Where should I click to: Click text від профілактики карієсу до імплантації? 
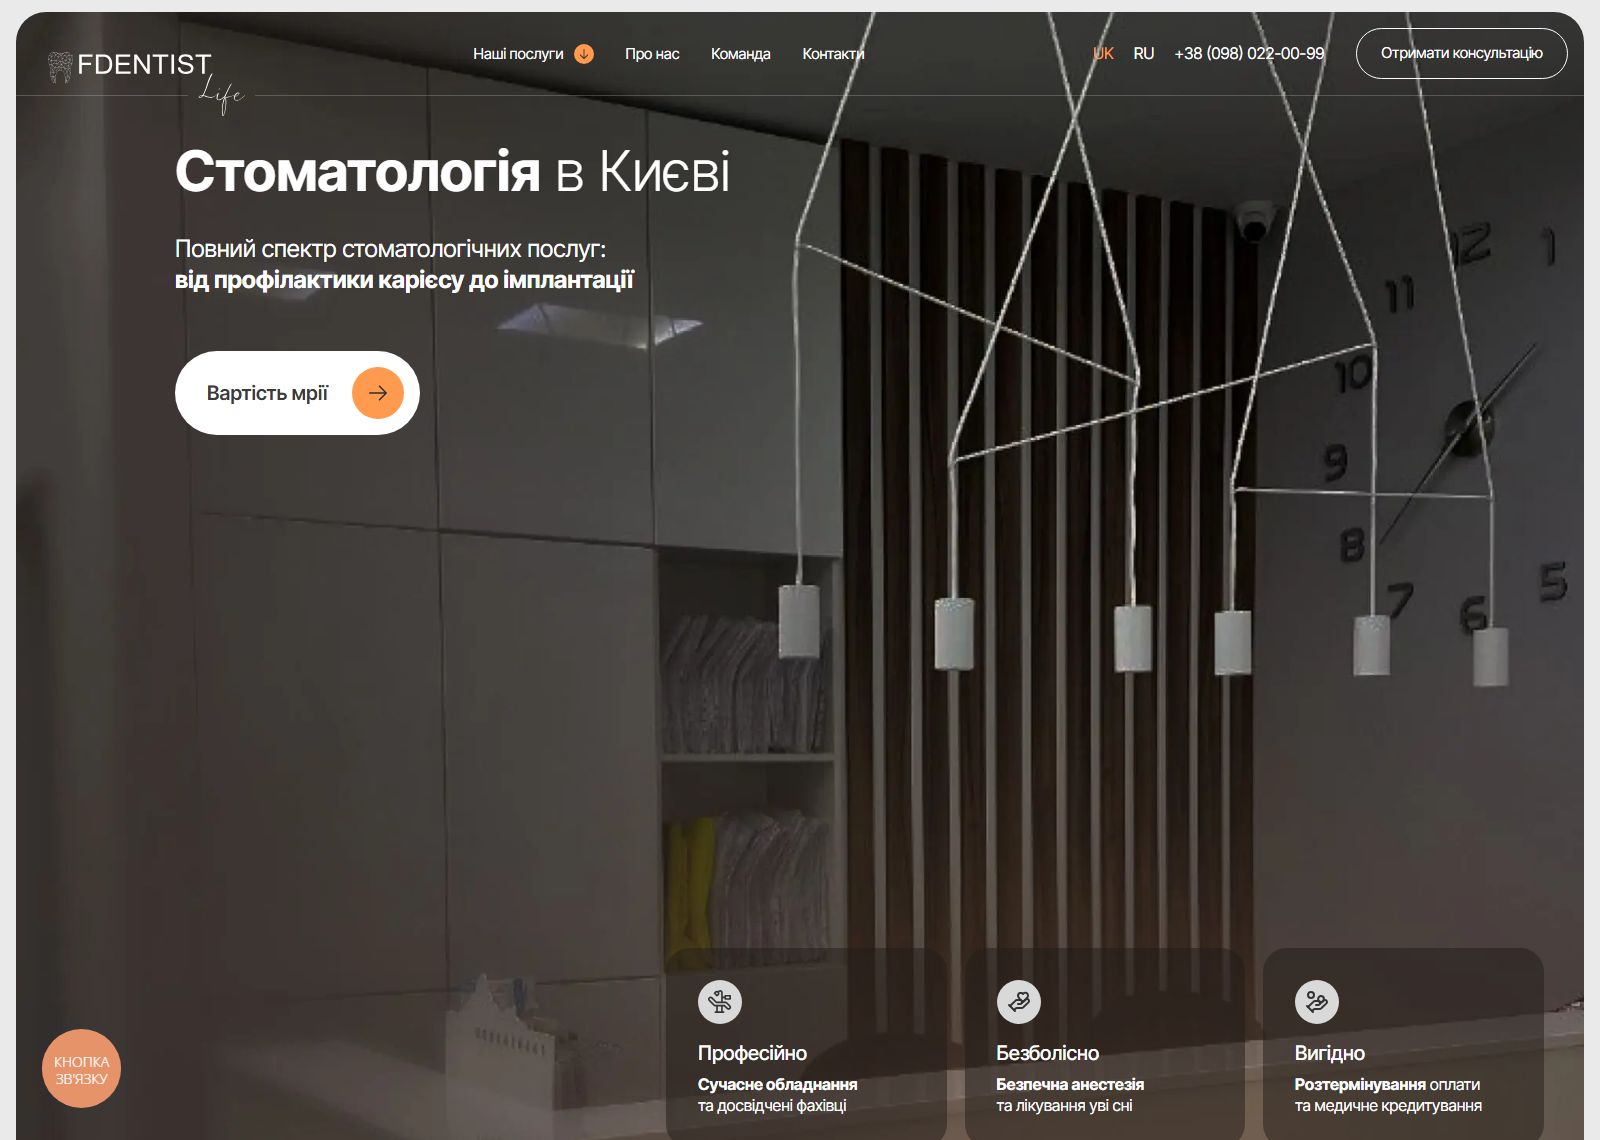404,280
